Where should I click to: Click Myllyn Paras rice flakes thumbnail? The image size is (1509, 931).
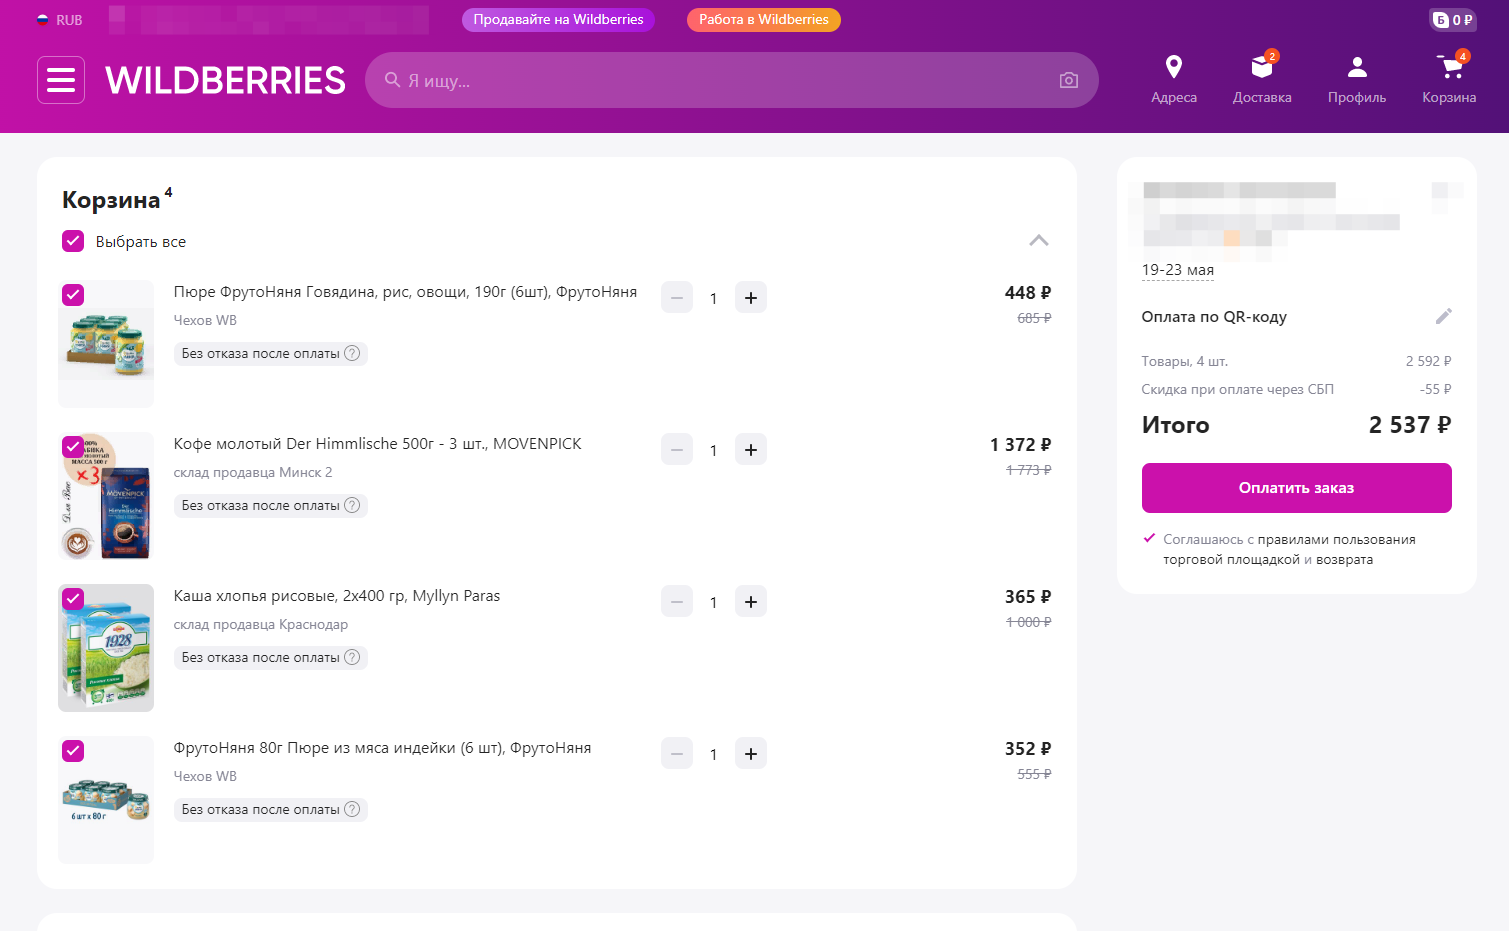(106, 648)
